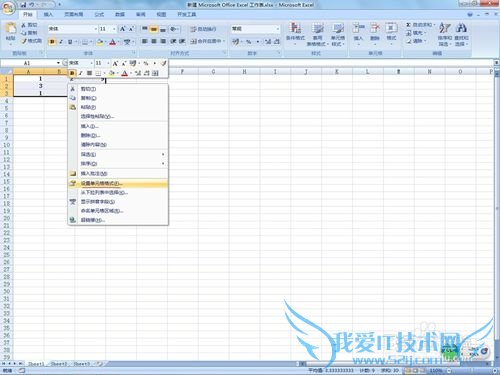Click mini toolbar font color red A

125,73
